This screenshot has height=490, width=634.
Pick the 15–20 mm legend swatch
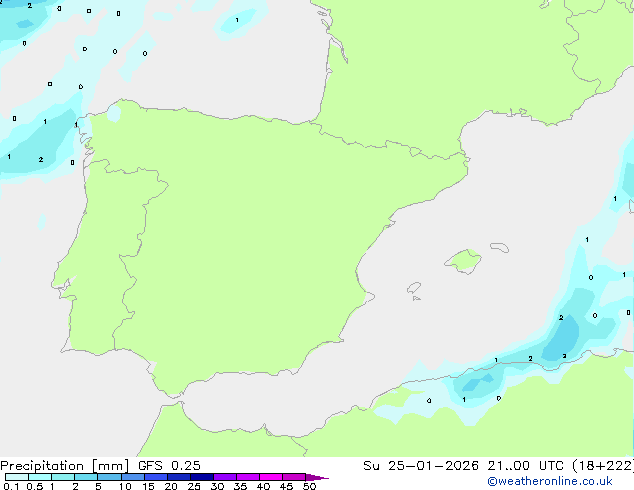pos(156,477)
